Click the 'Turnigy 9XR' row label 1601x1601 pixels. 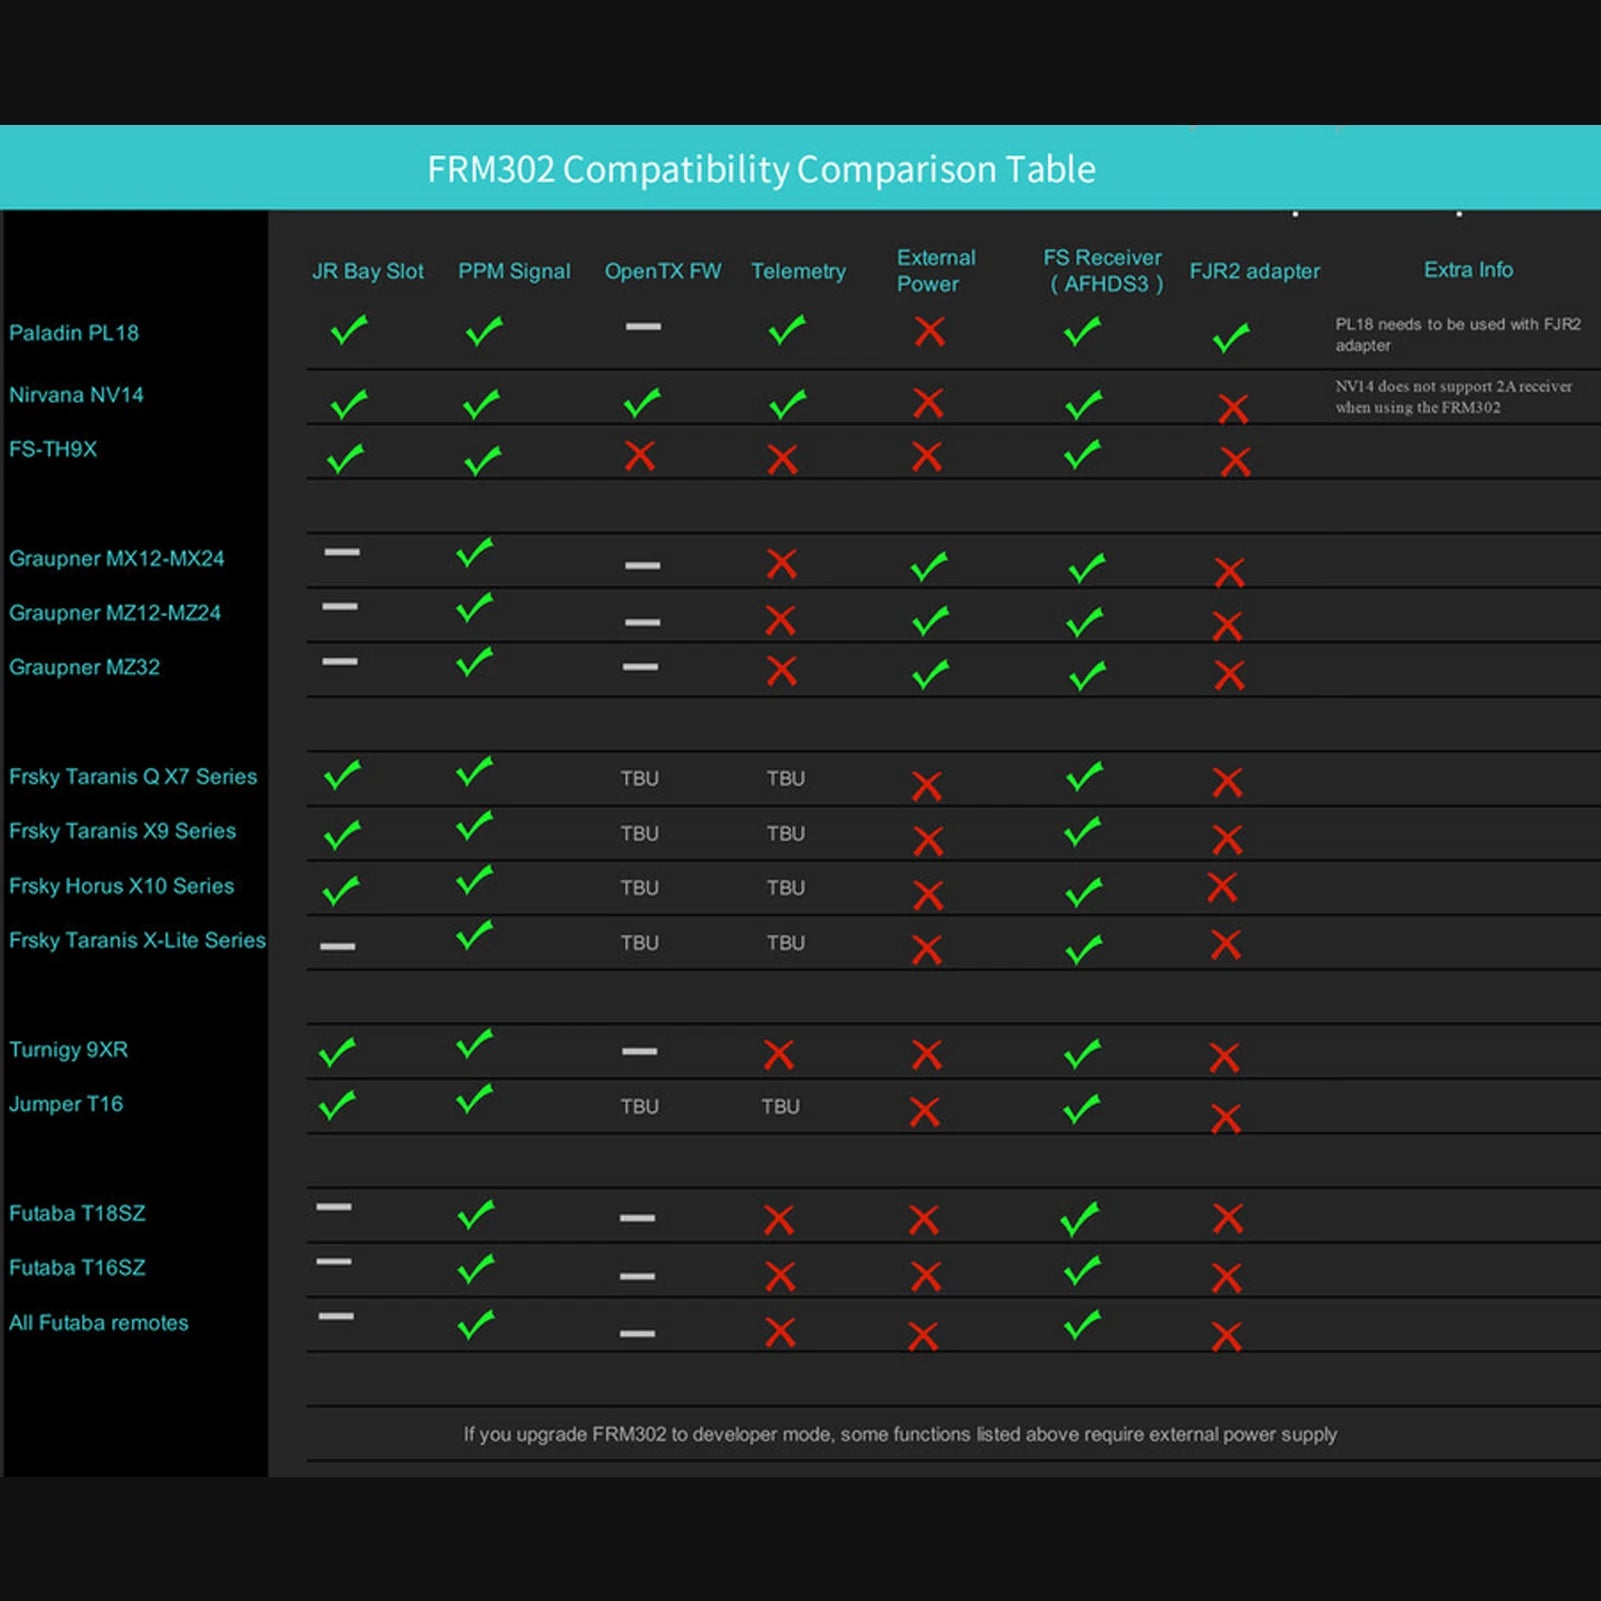point(69,1049)
